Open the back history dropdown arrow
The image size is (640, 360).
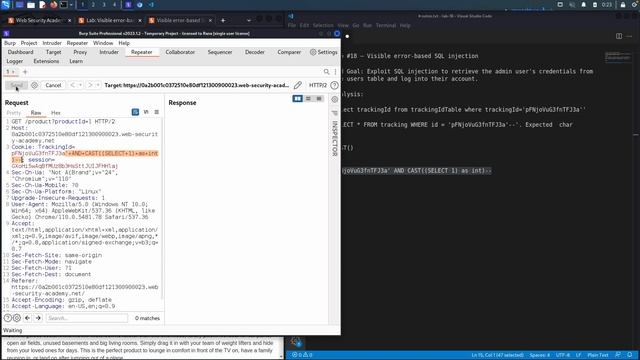(80, 85)
